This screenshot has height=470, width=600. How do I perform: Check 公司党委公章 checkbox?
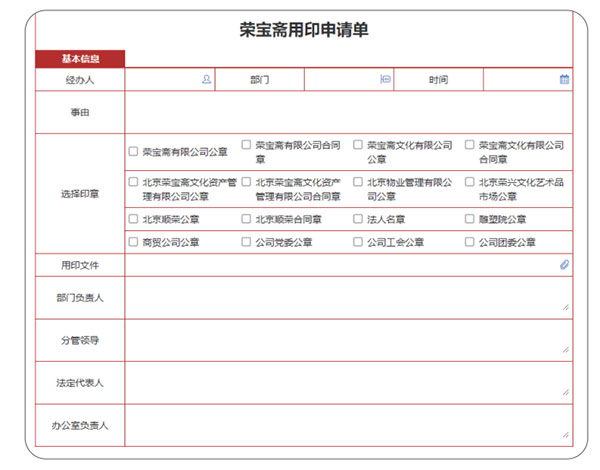[x=246, y=242]
